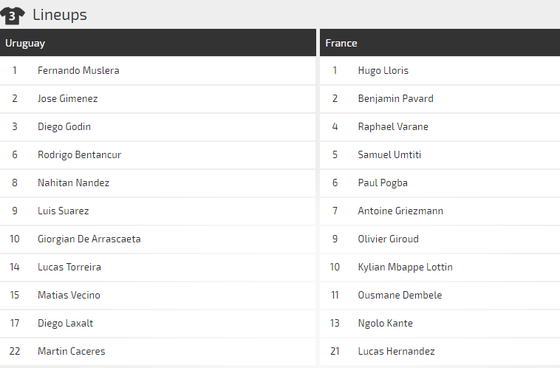Open Rodrigo Bentancur's player entry
Screen dimensions: 560x368
[79, 155]
